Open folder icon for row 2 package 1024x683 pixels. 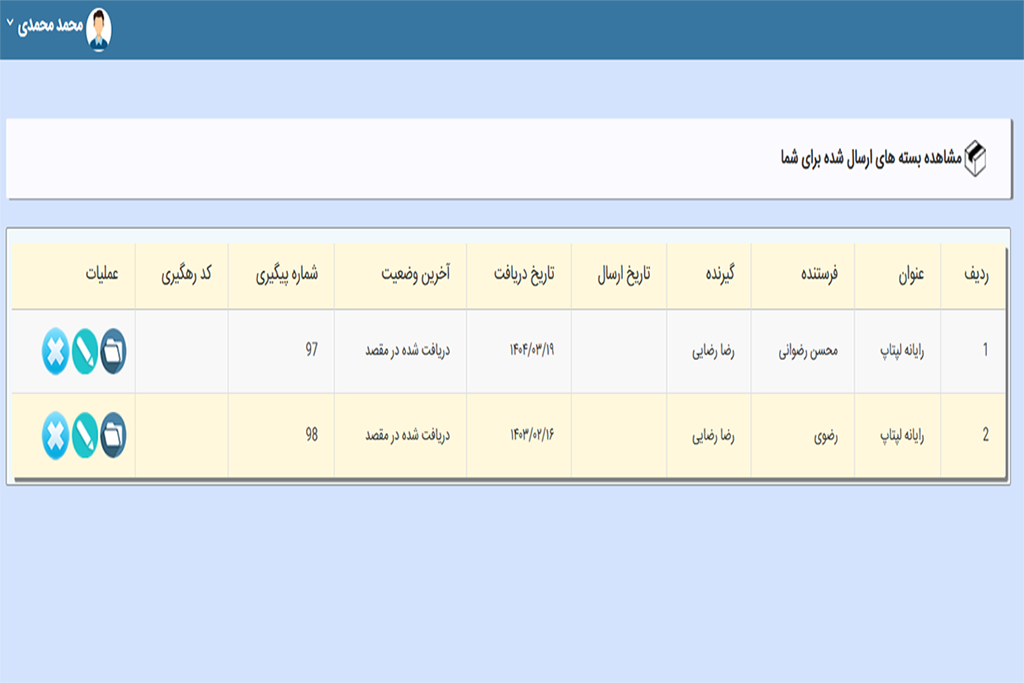[x=114, y=435]
